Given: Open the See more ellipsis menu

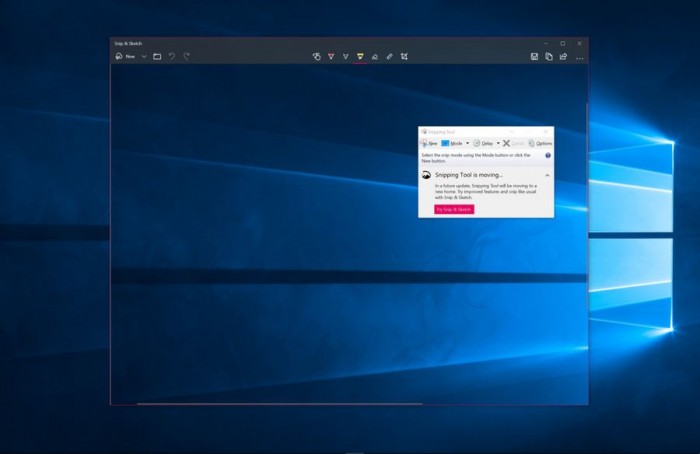Looking at the screenshot, I should tap(579, 58).
